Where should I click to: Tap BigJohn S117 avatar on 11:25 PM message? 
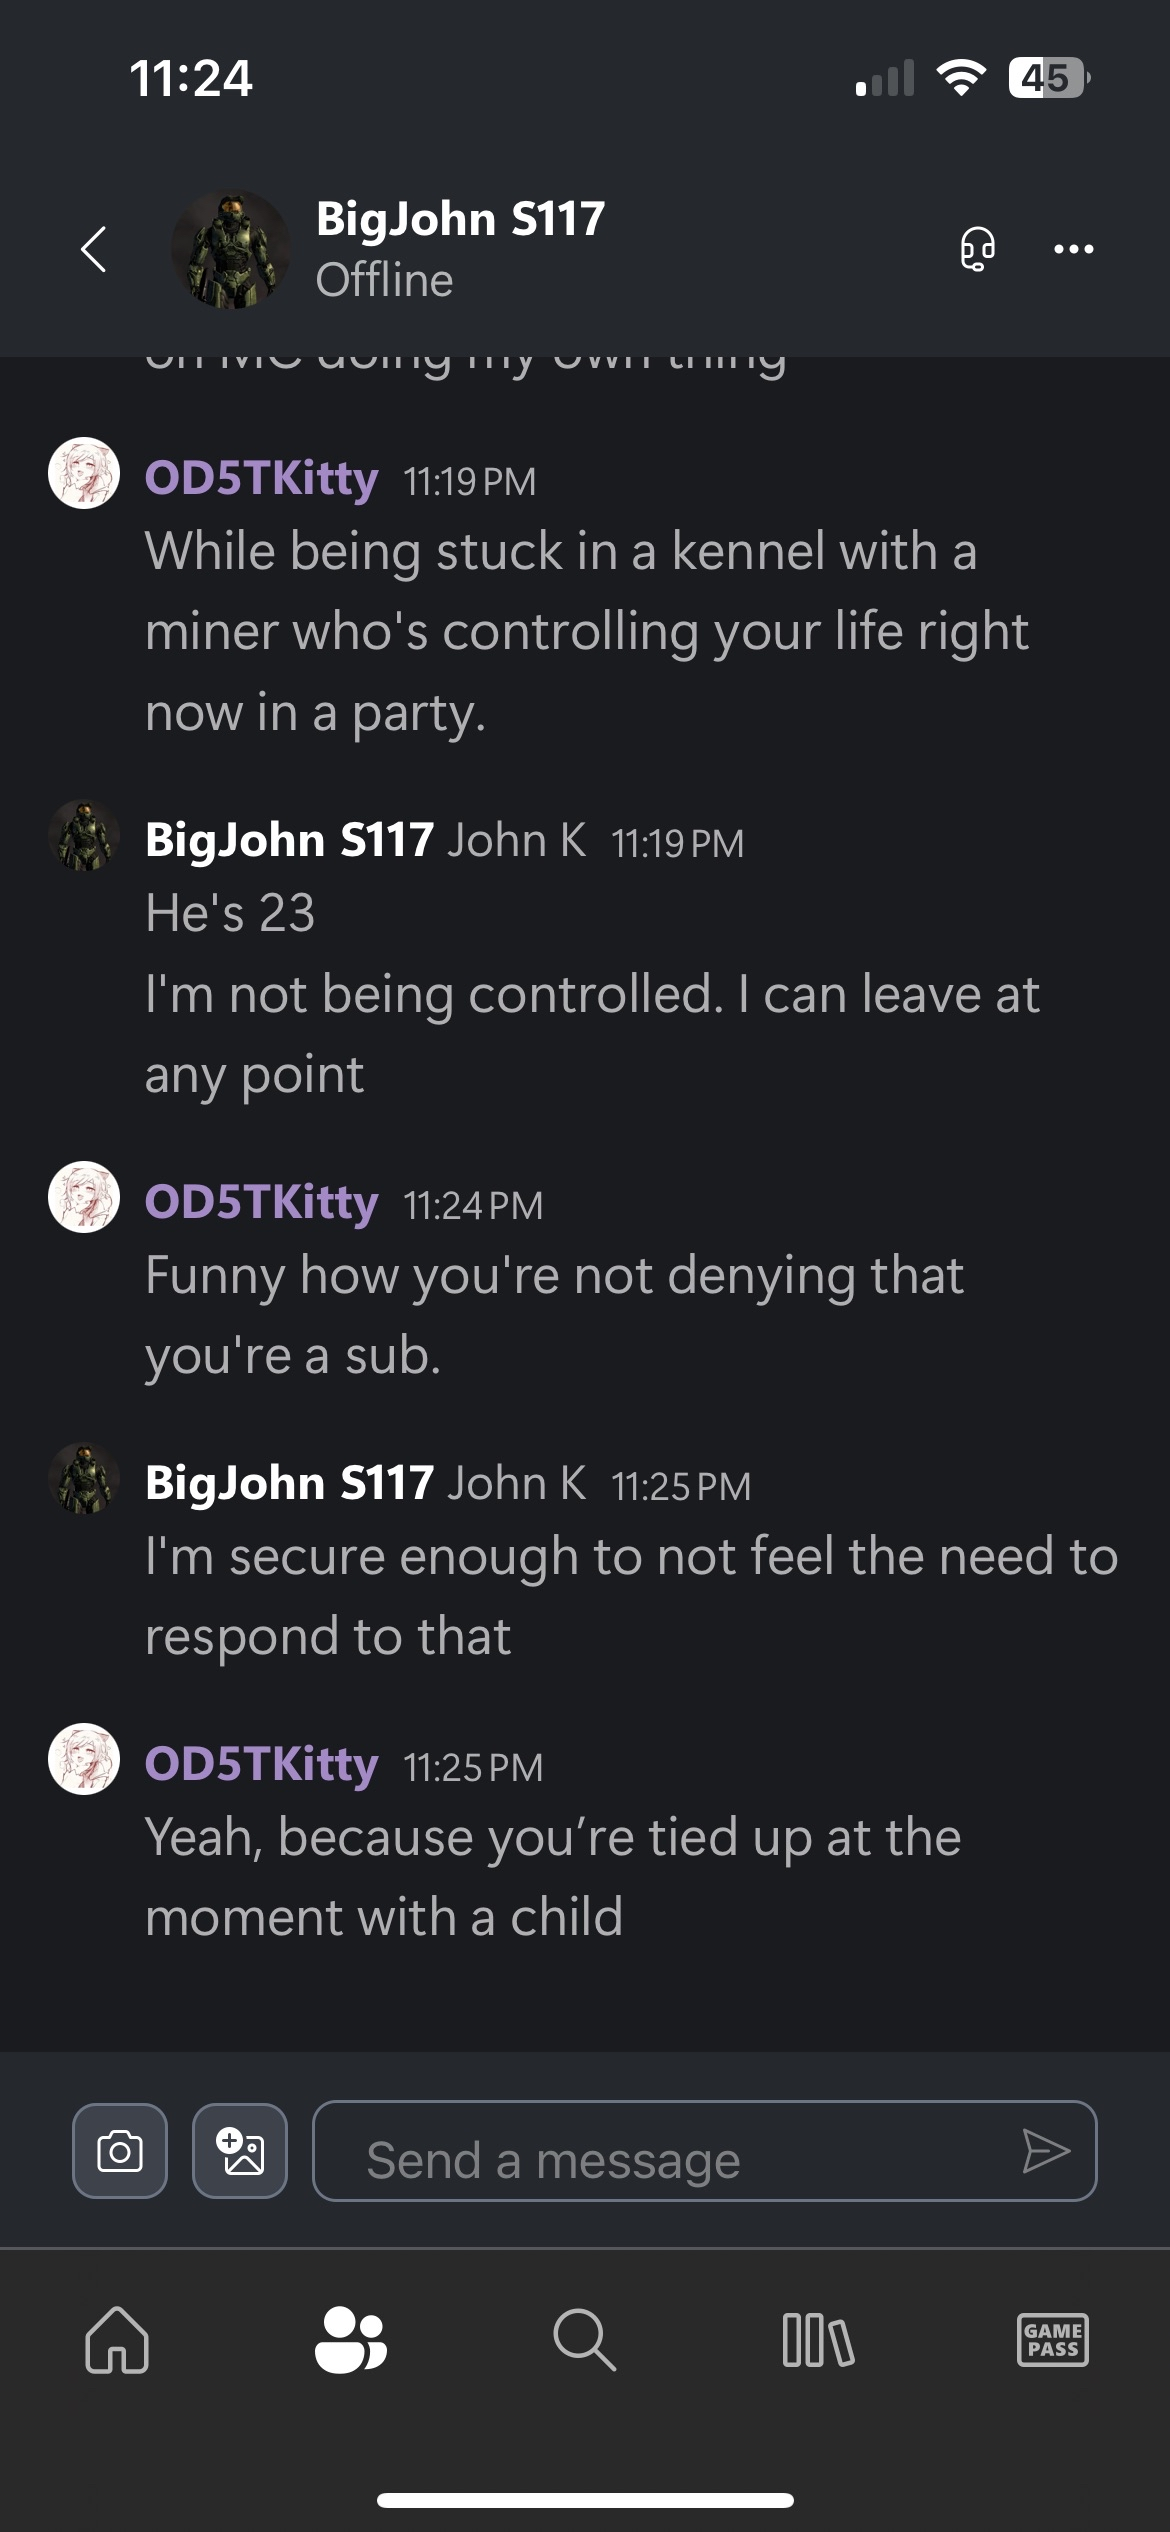84,1478
